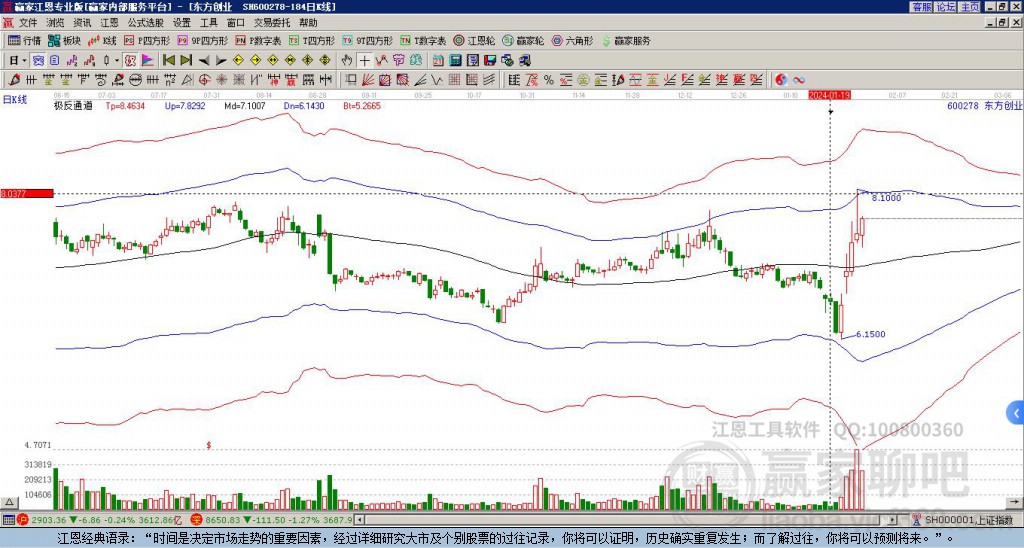Screen dimensions: 1024x548
Task: Click the 2024-01-19 red date marker
Action: 829,95
